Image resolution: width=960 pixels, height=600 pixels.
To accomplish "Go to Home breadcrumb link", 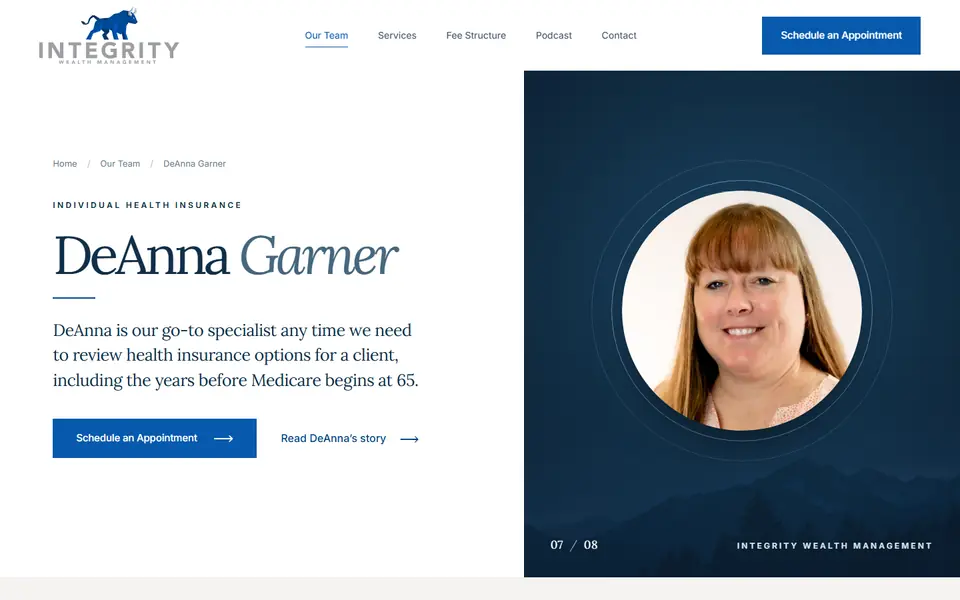I will tap(65, 163).
